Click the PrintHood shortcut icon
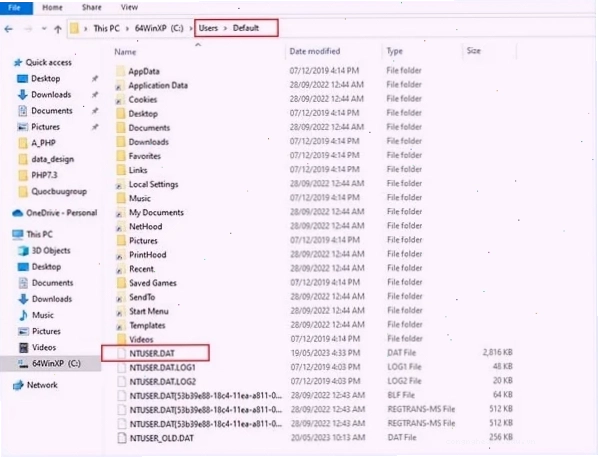 point(121,255)
